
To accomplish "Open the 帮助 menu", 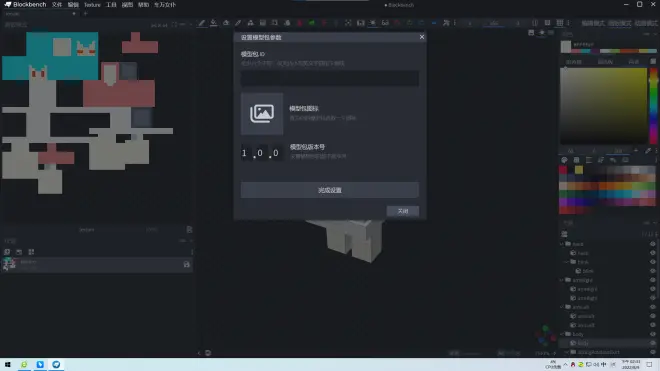I will click(x=144, y=5).
